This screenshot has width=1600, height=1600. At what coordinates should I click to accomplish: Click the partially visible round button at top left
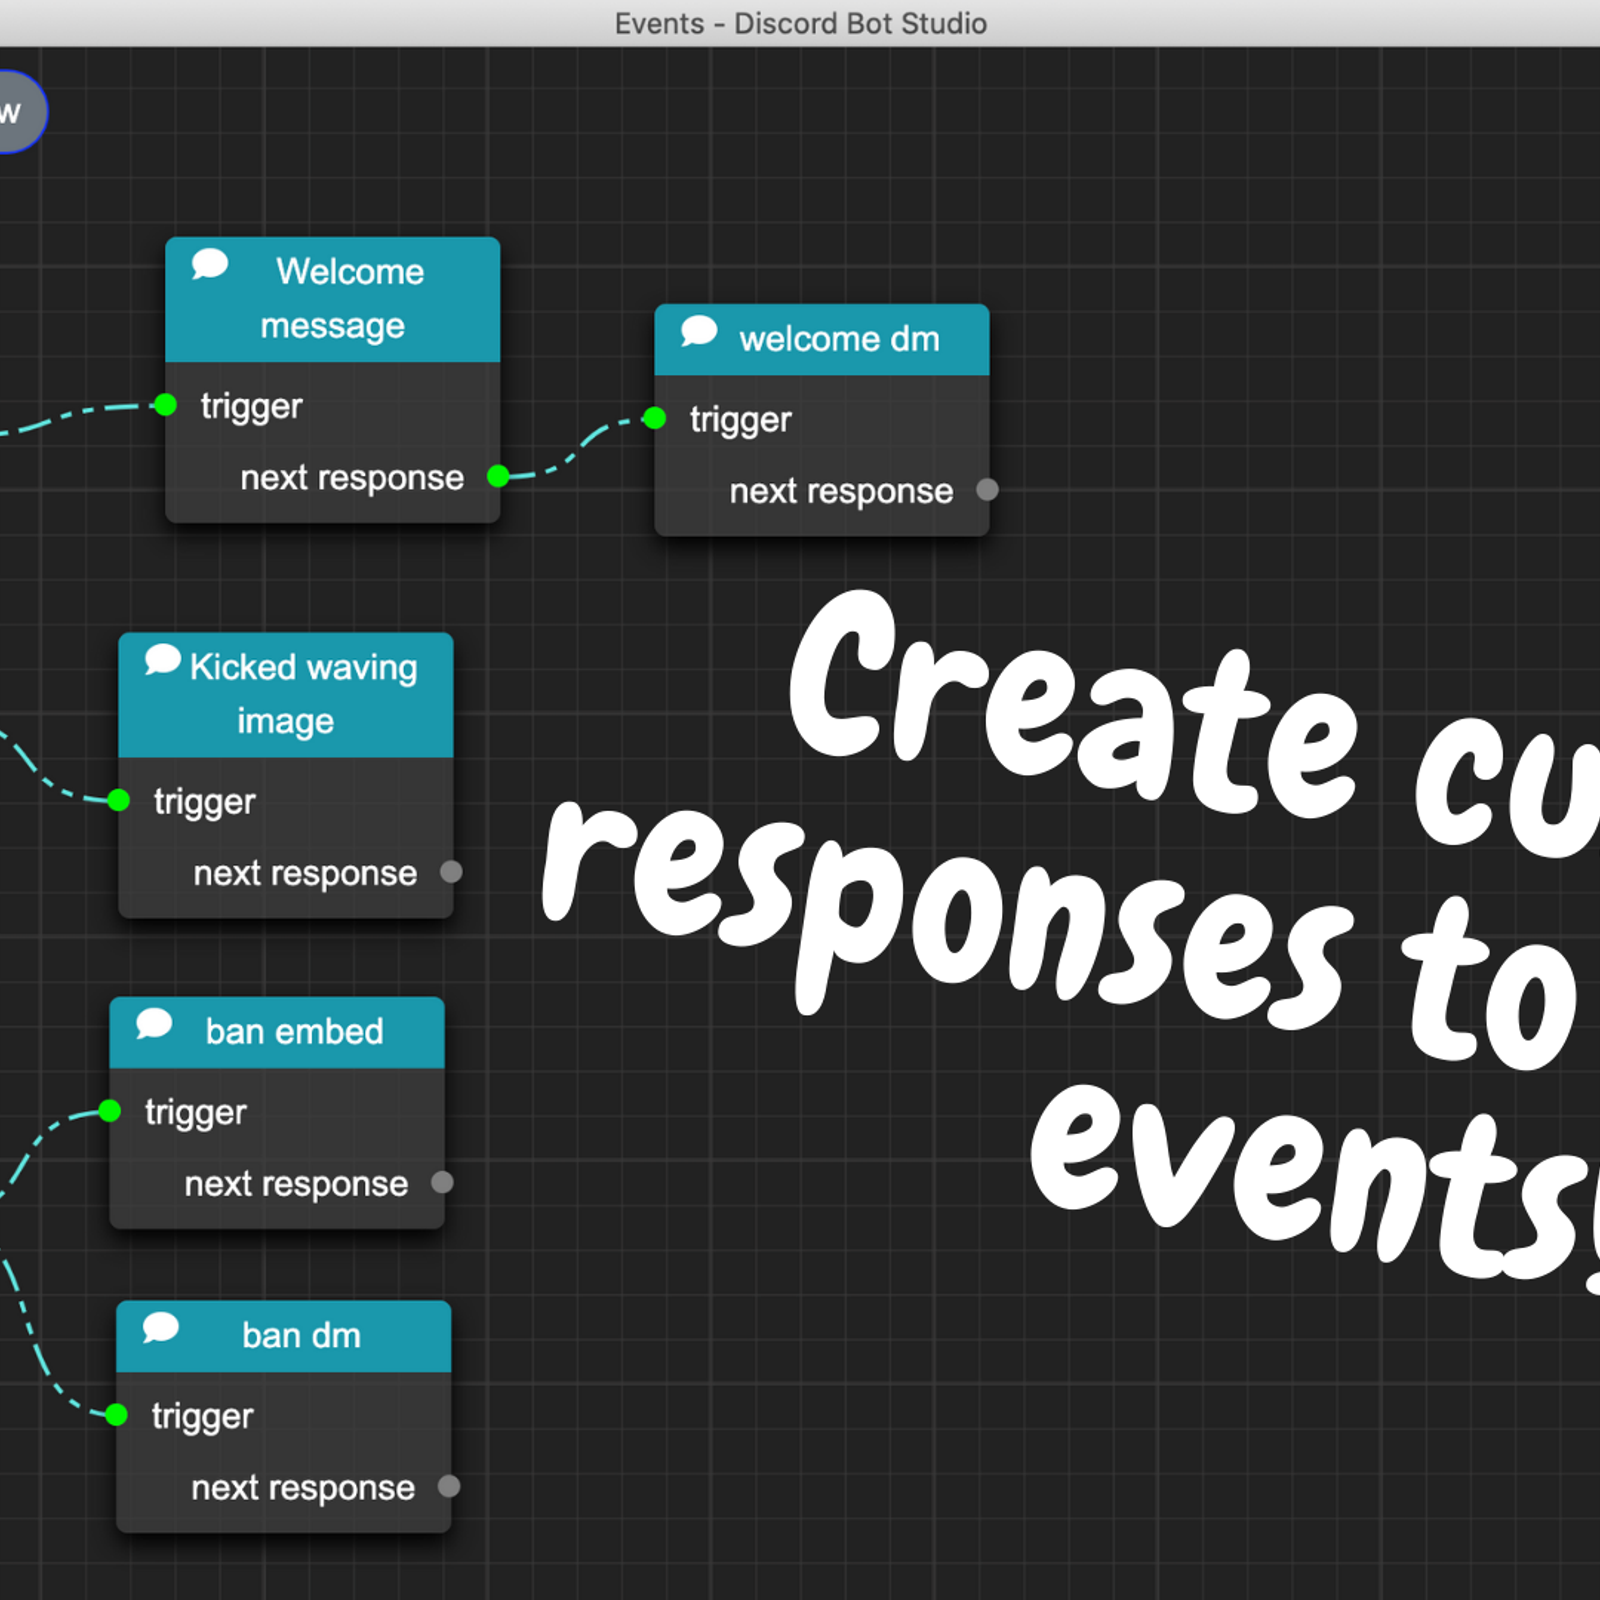click(x=16, y=112)
